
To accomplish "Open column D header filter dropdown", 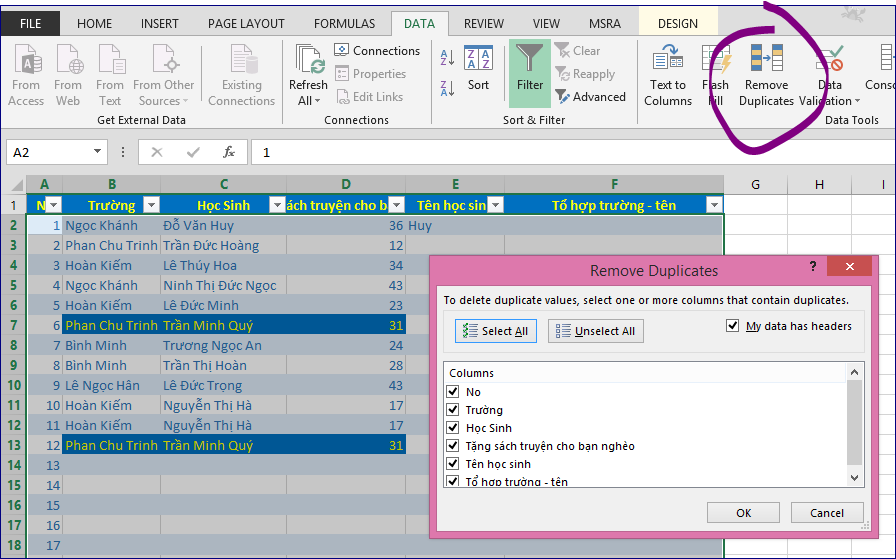I will tap(397, 205).
